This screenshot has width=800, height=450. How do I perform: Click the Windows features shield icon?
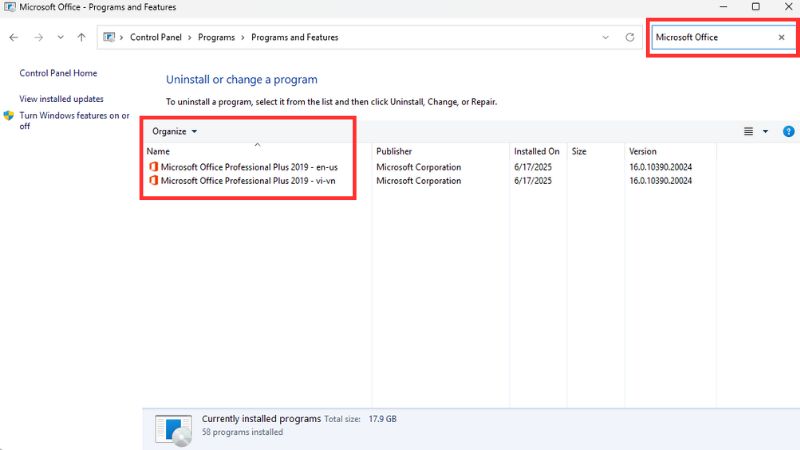coord(9,116)
